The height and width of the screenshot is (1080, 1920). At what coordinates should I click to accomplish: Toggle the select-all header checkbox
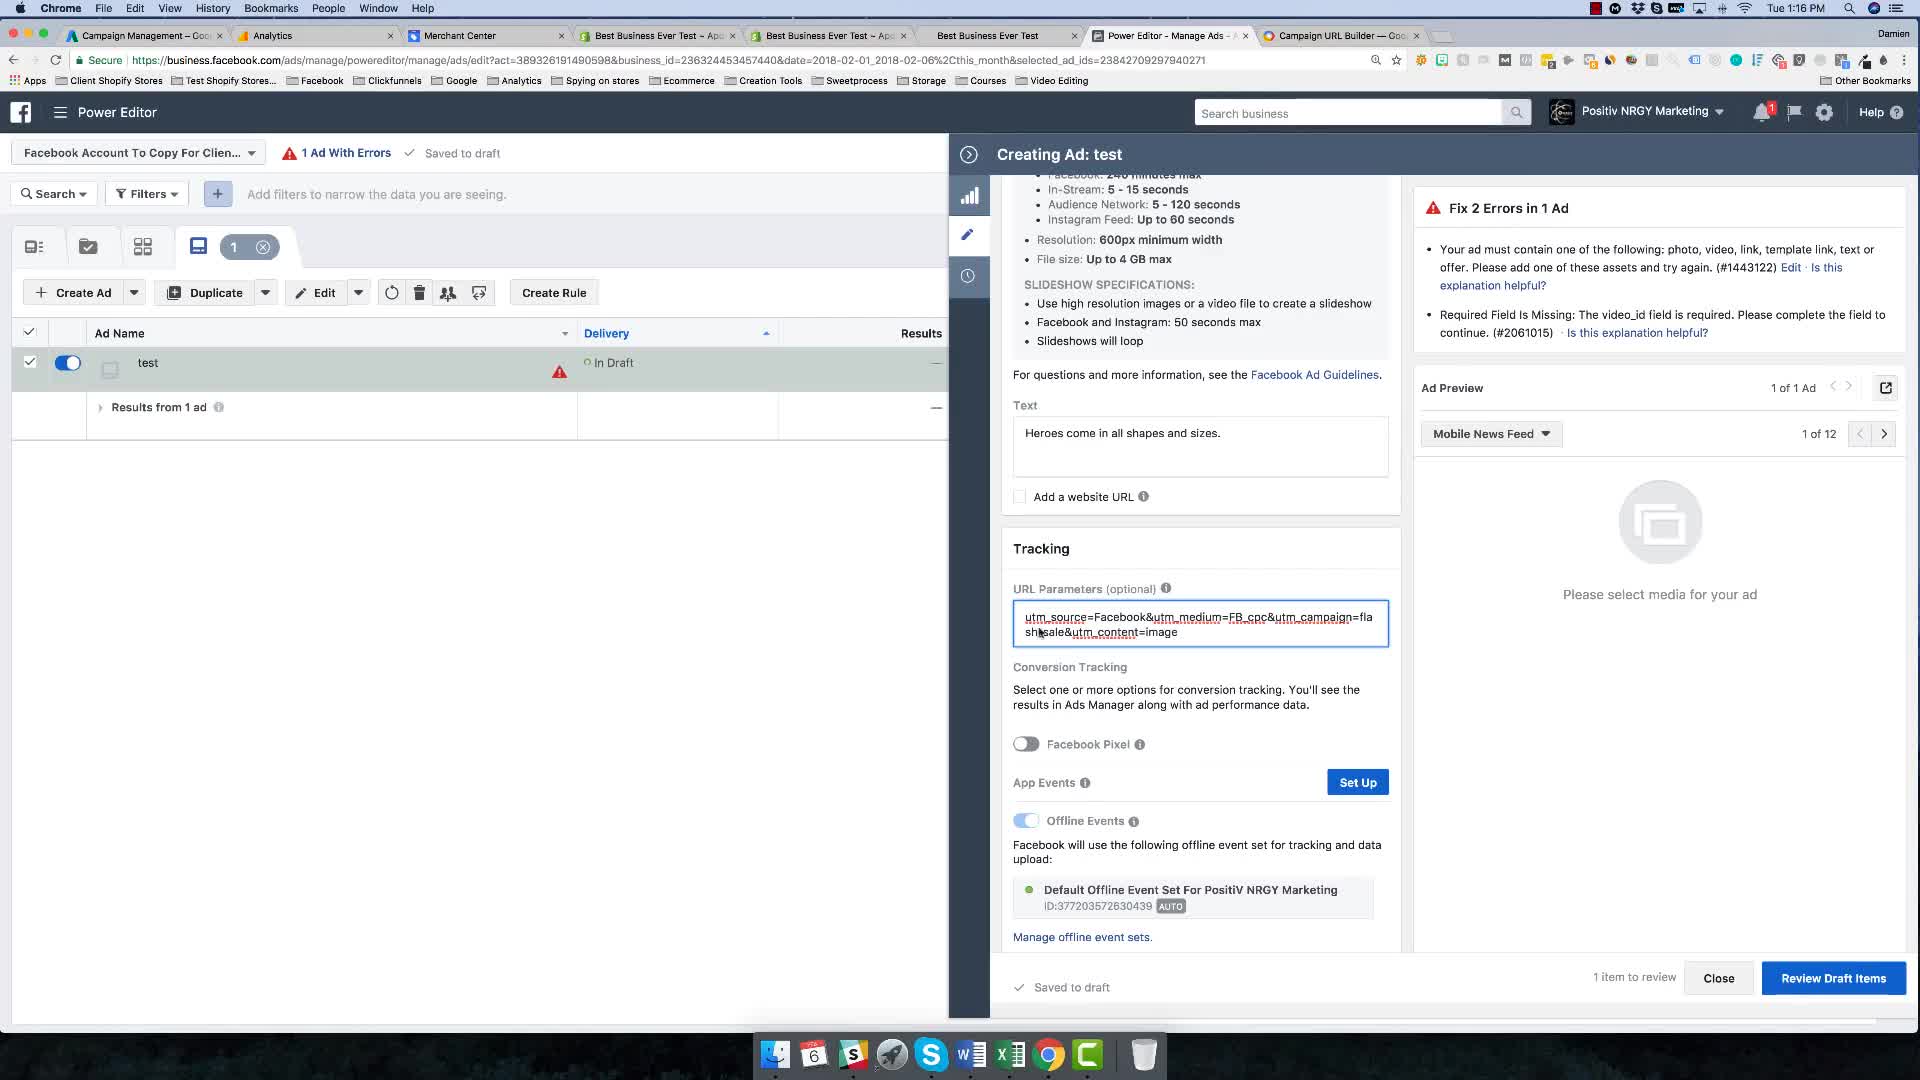[29, 332]
